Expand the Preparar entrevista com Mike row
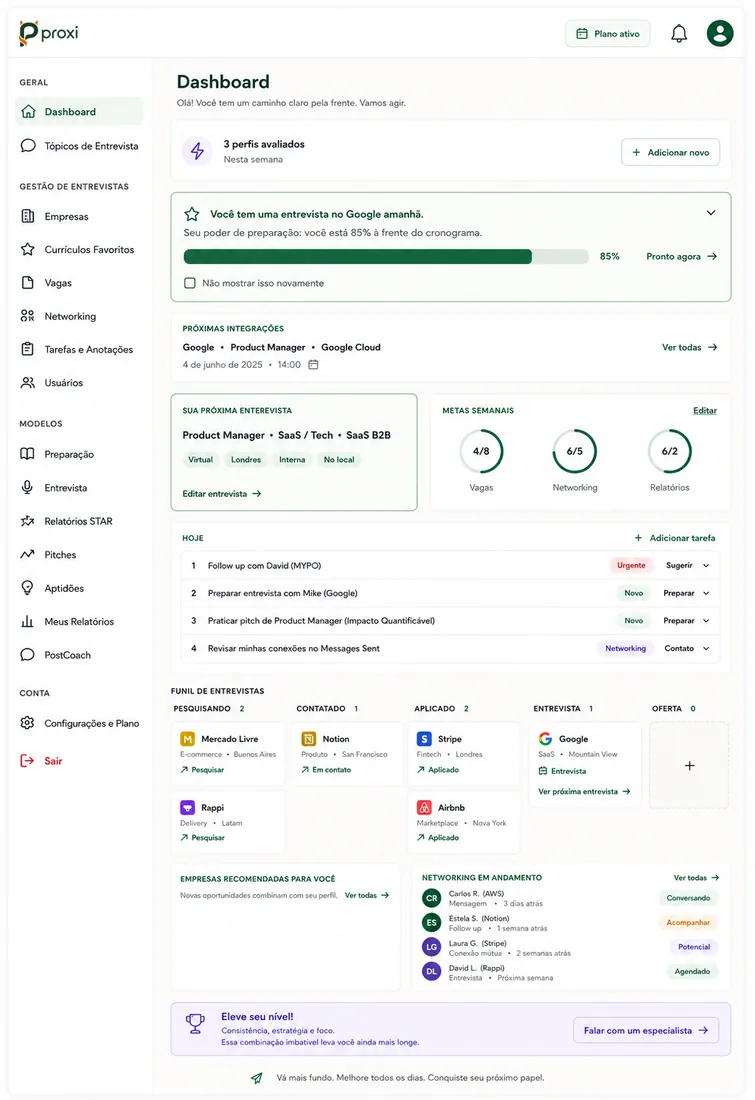 706,593
